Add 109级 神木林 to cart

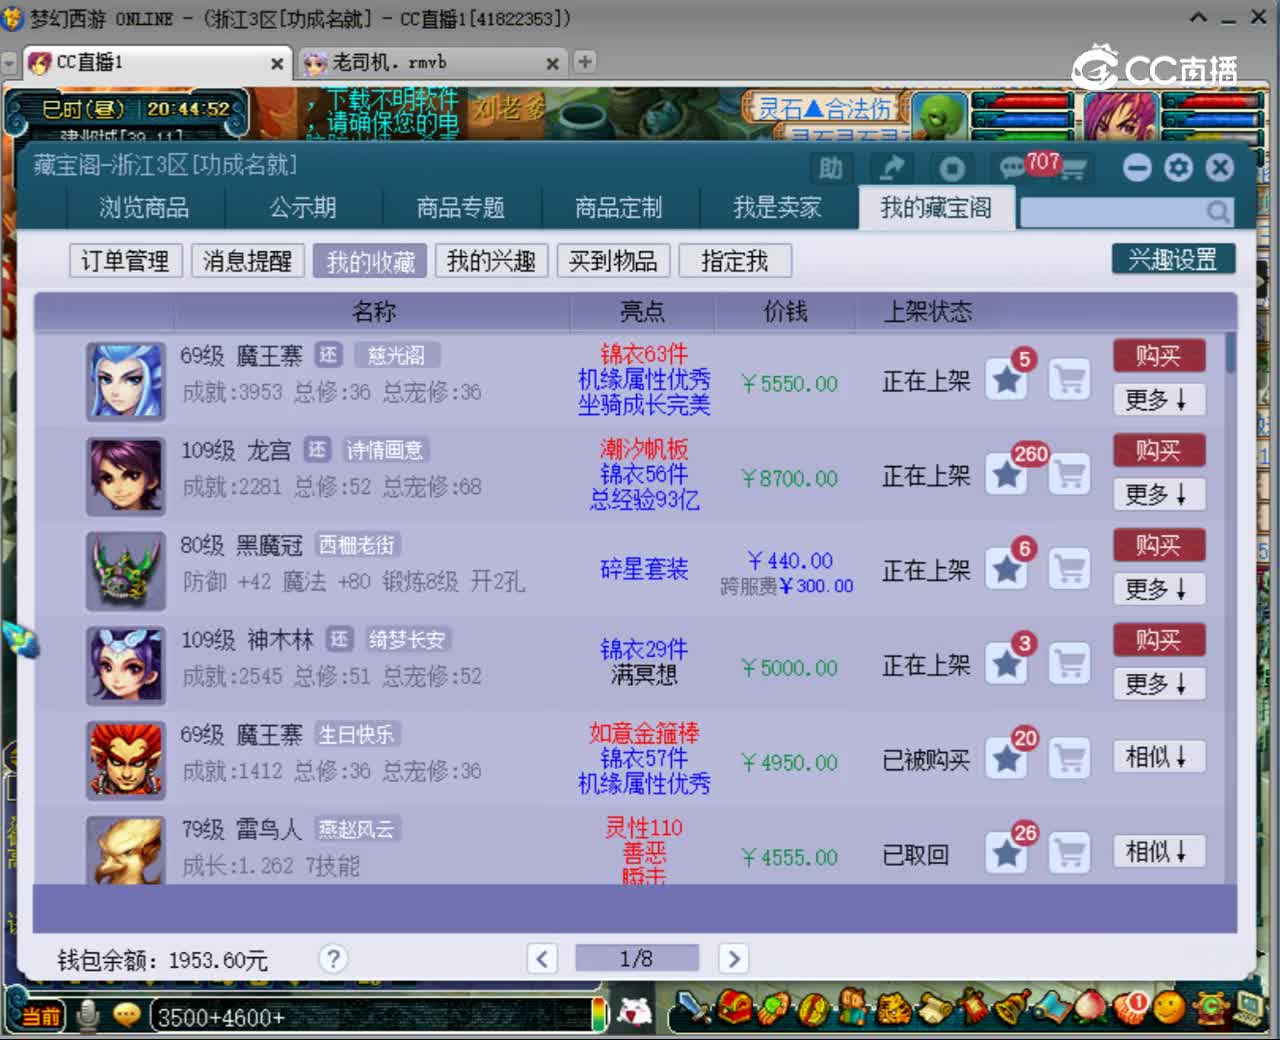point(1070,664)
